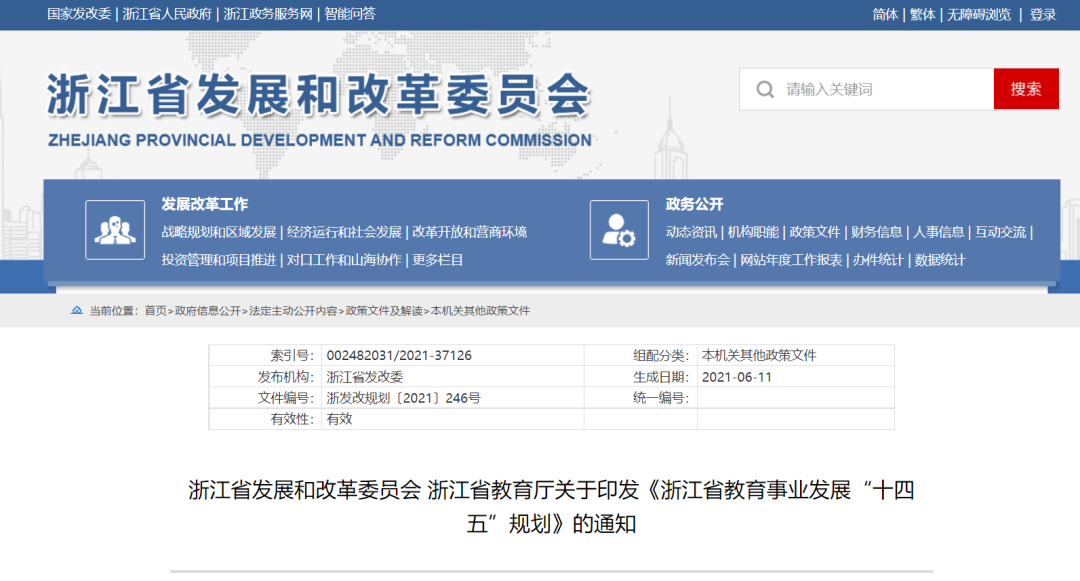The image size is (1080, 581).
Task: Click the red 搜索 button
Action: coord(1026,89)
